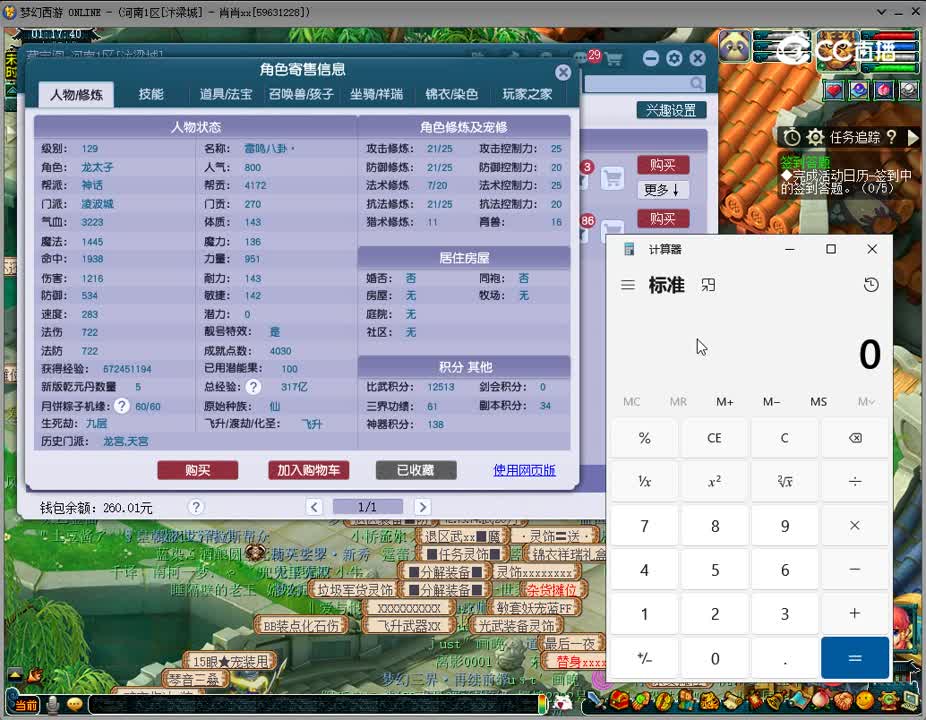Click the red 购买 button in role info dialog

tap(198, 470)
